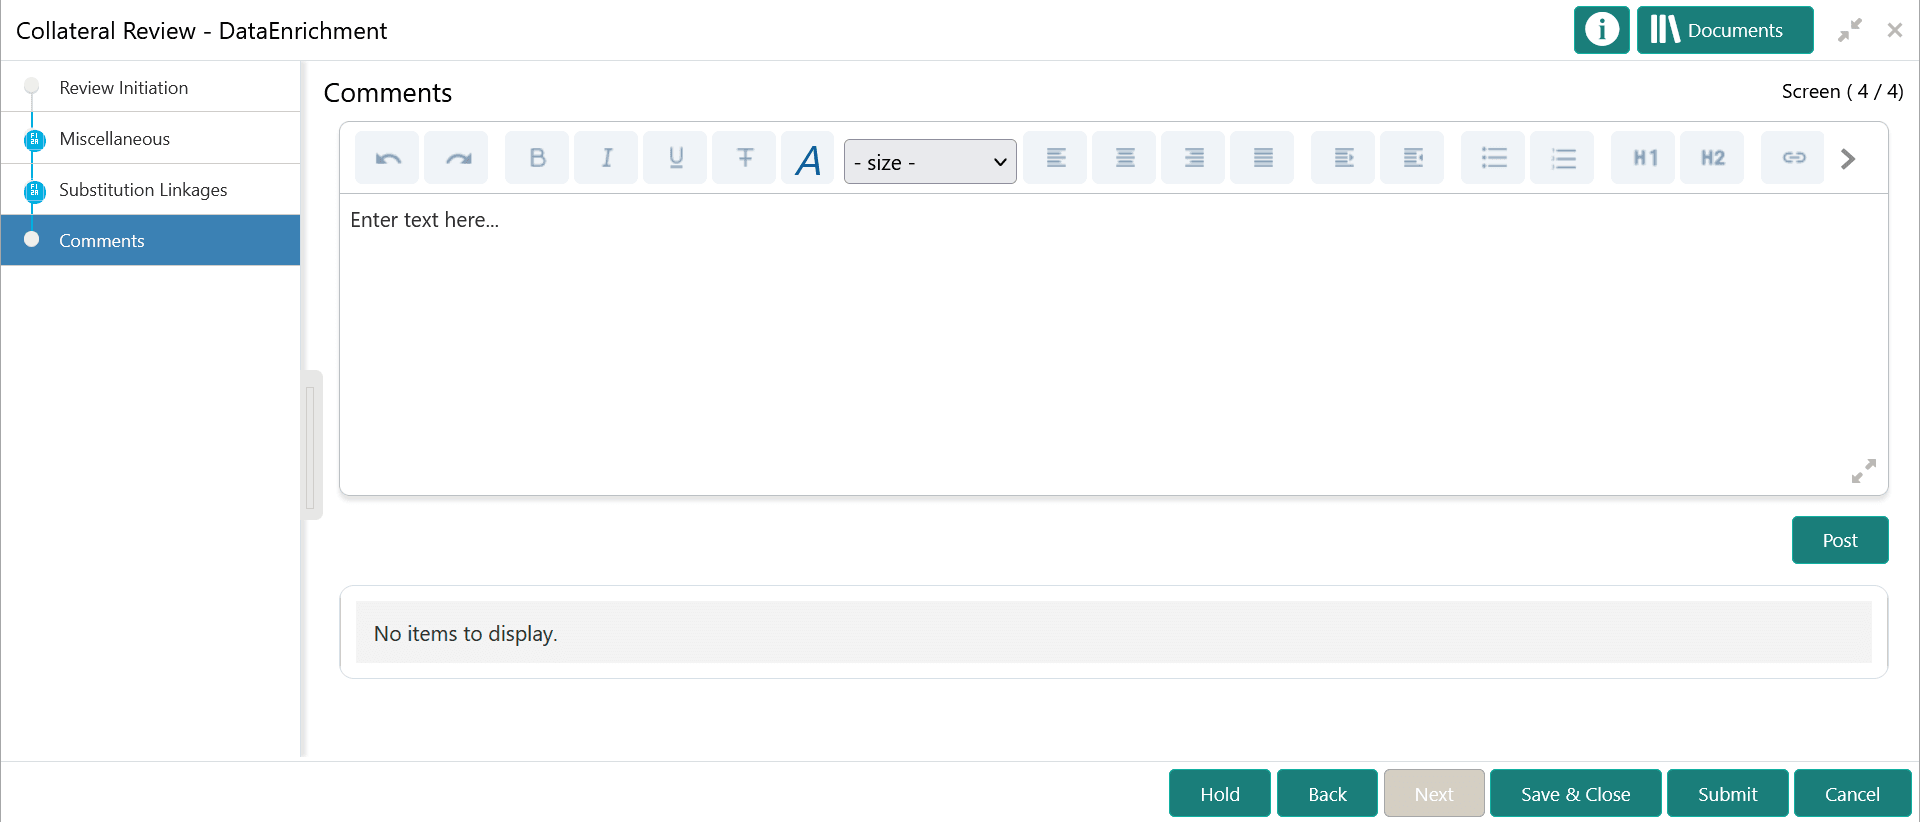
Task: Post the comment
Action: pos(1839,540)
